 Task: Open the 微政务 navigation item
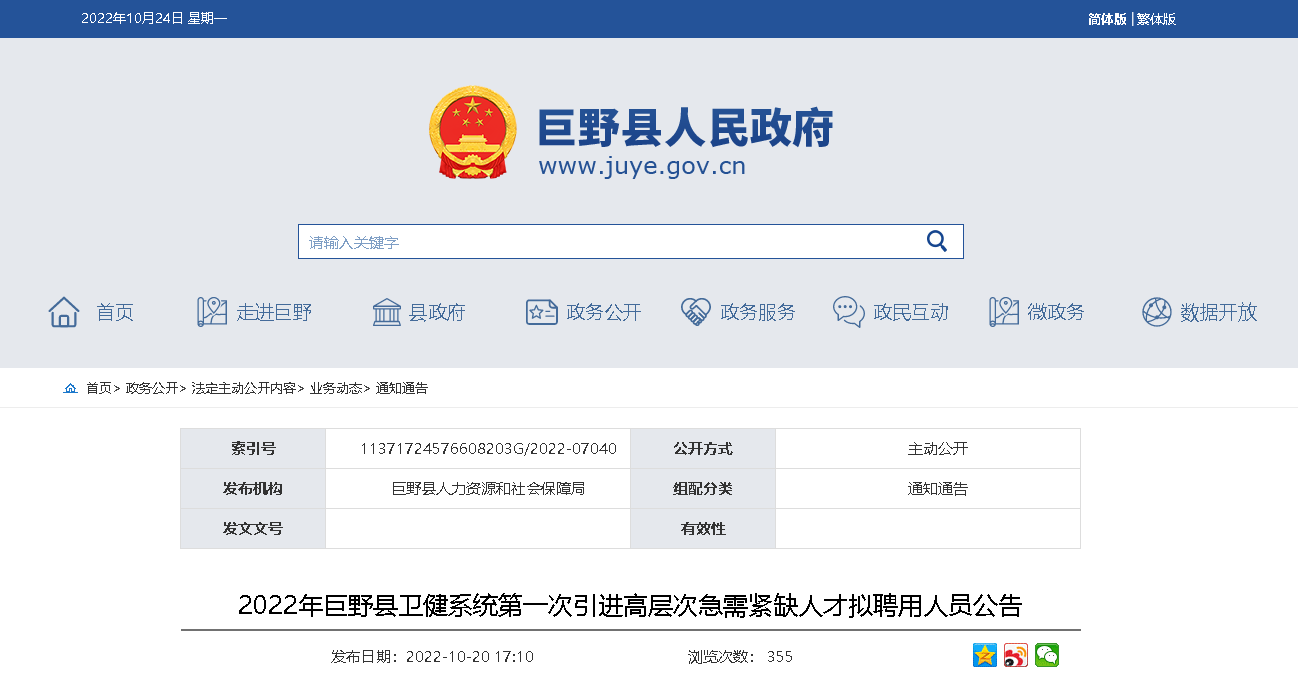click(x=1037, y=312)
